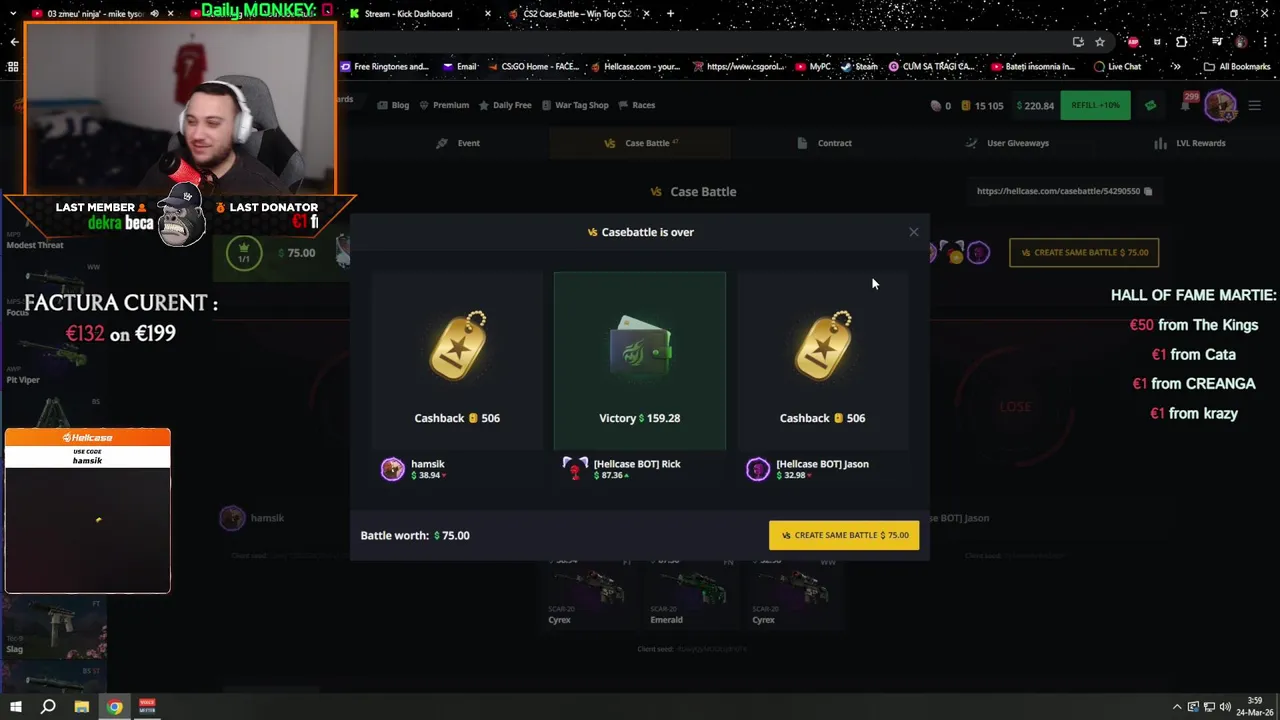1280x720 pixels.
Task: Open the Premium navigation link
Action: point(444,105)
